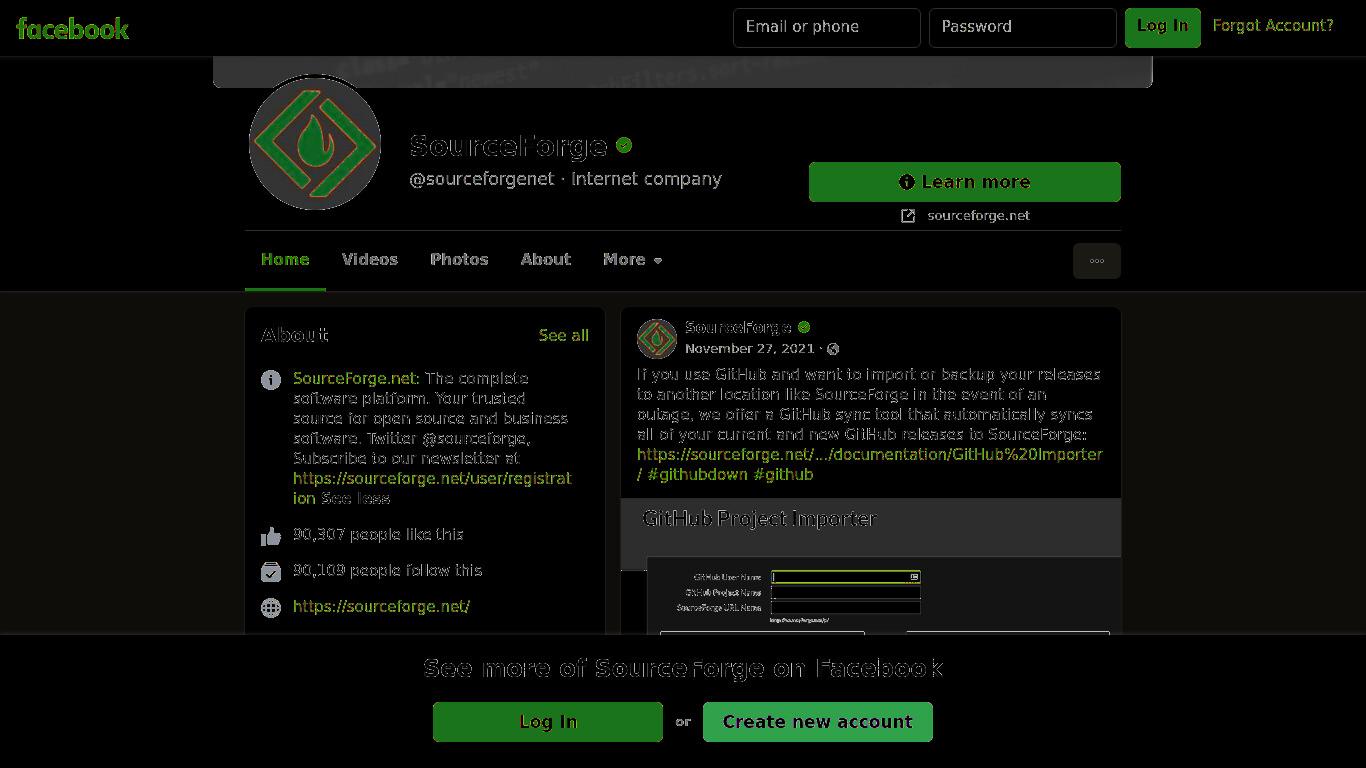Click the Password field

click(1023, 28)
